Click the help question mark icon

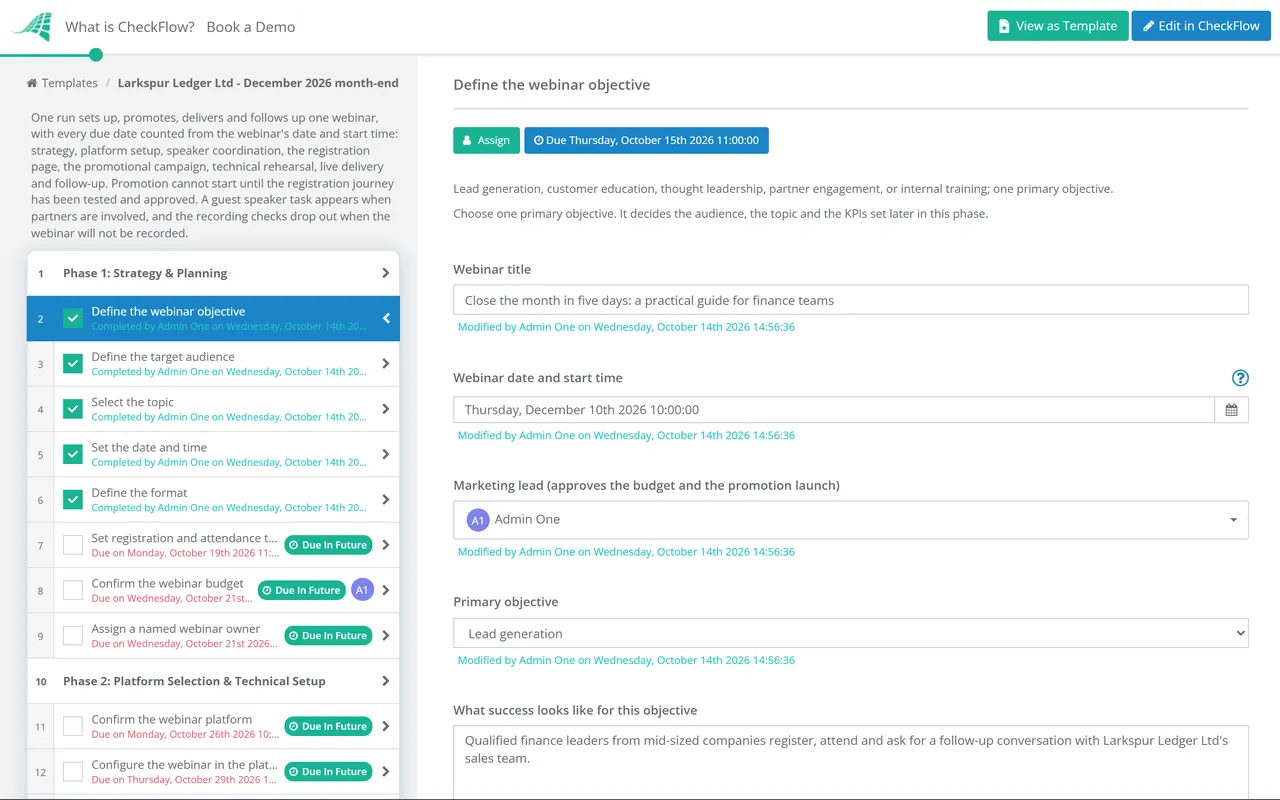point(1240,378)
